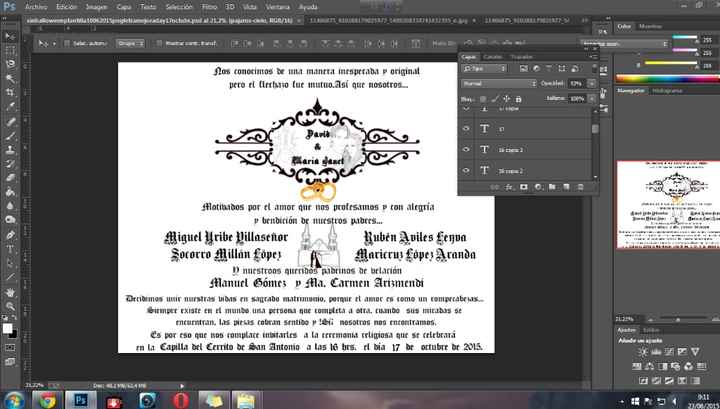Switch to the Muestras tab
The image size is (720, 409).
pos(650,26)
